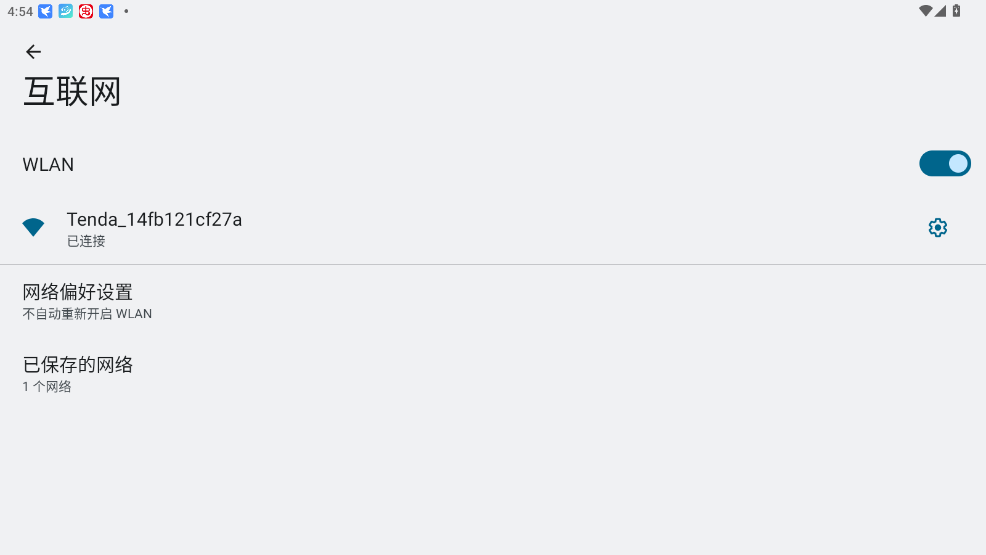Go back using the arrow icon
The width and height of the screenshot is (986, 555).
[33, 52]
